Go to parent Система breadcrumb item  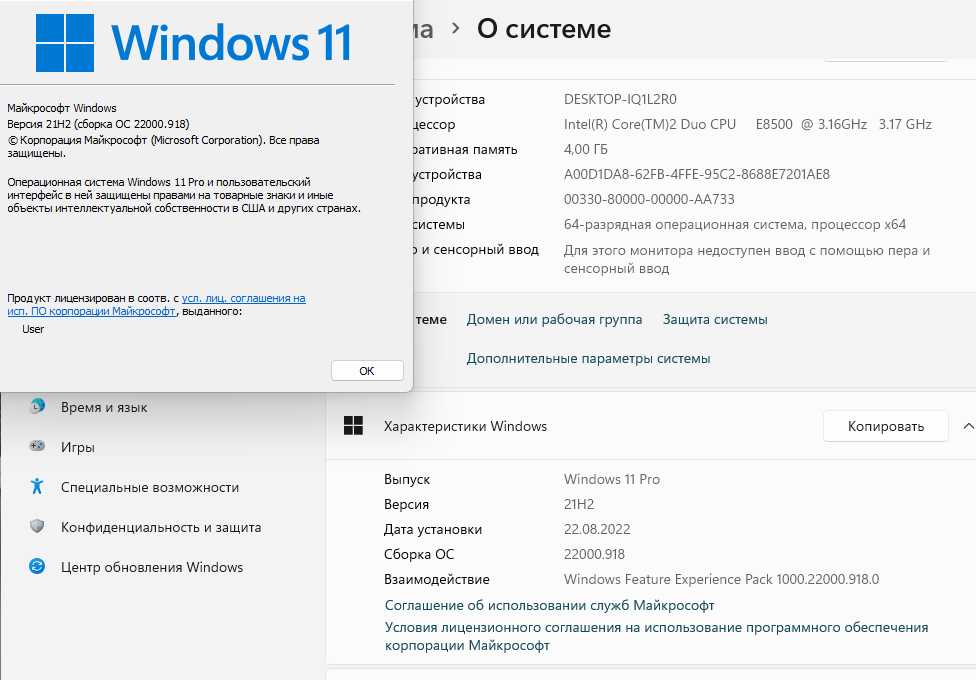(x=422, y=29)
